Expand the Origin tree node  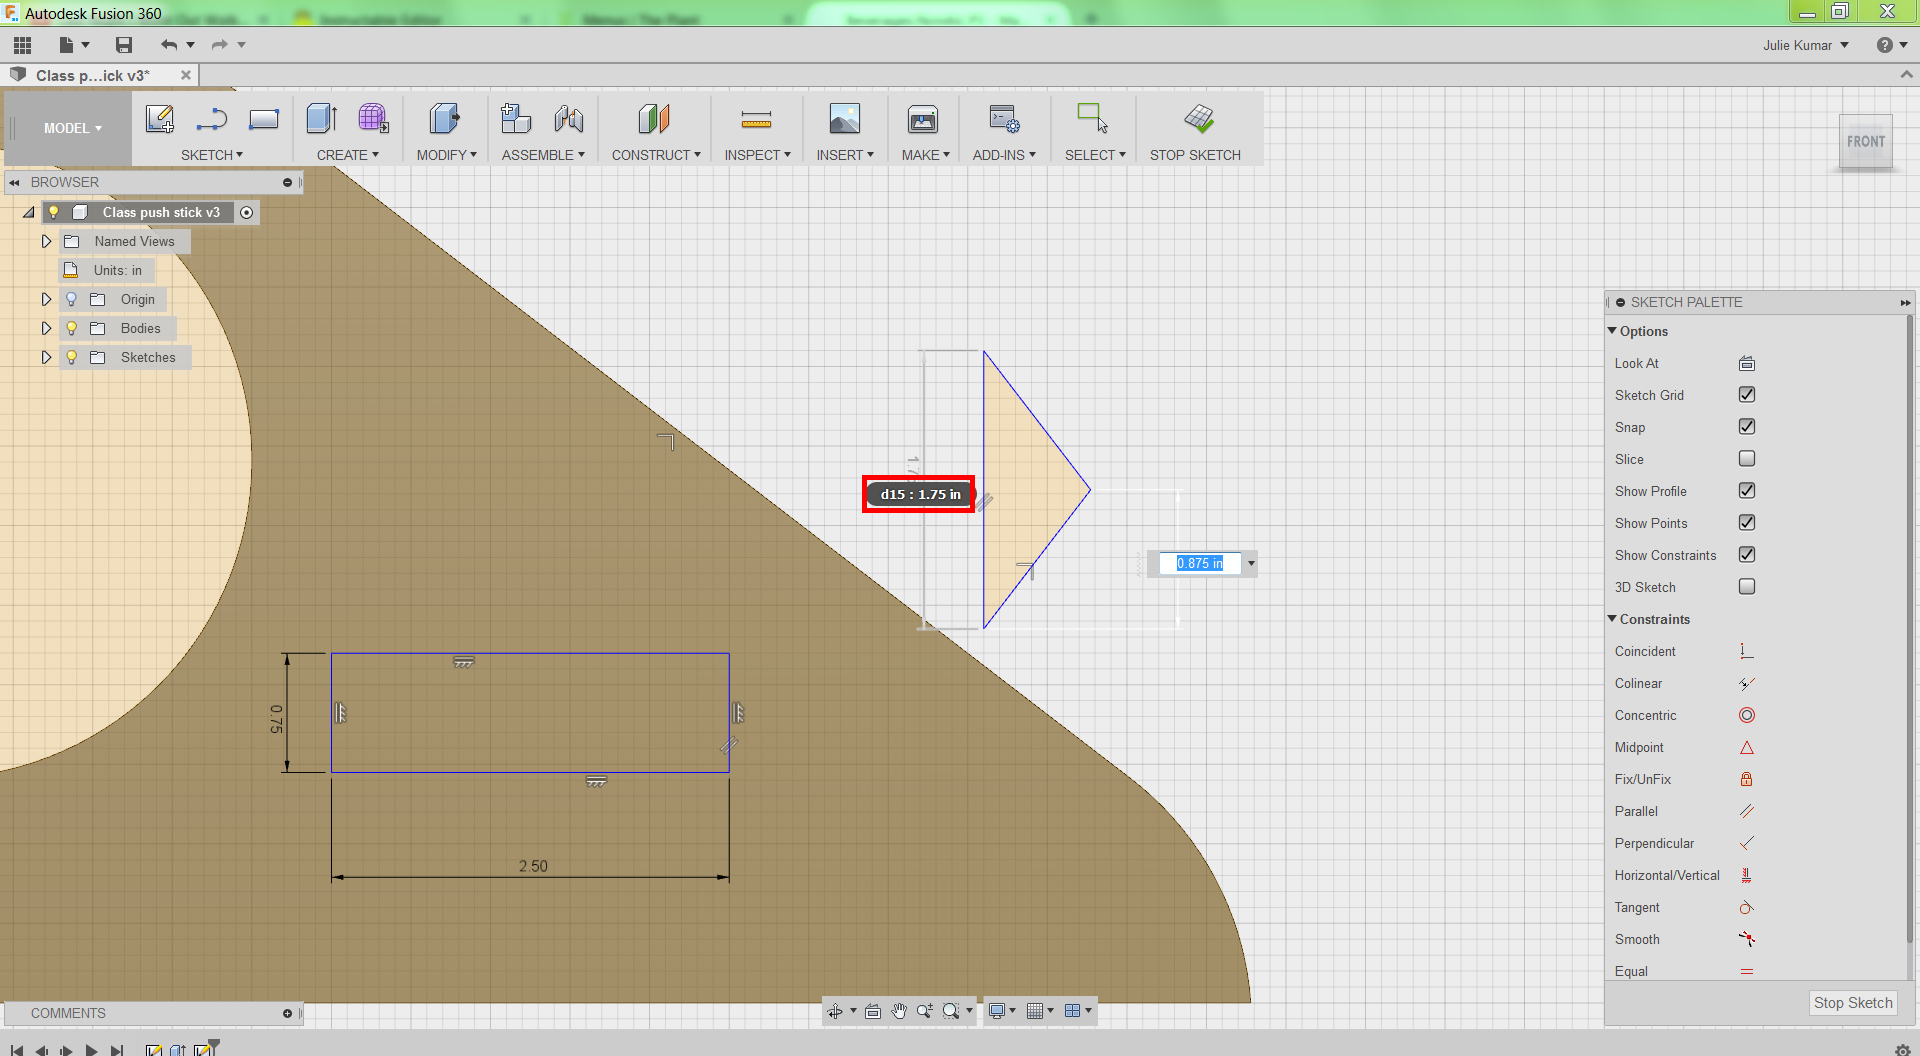pos(46,299)
